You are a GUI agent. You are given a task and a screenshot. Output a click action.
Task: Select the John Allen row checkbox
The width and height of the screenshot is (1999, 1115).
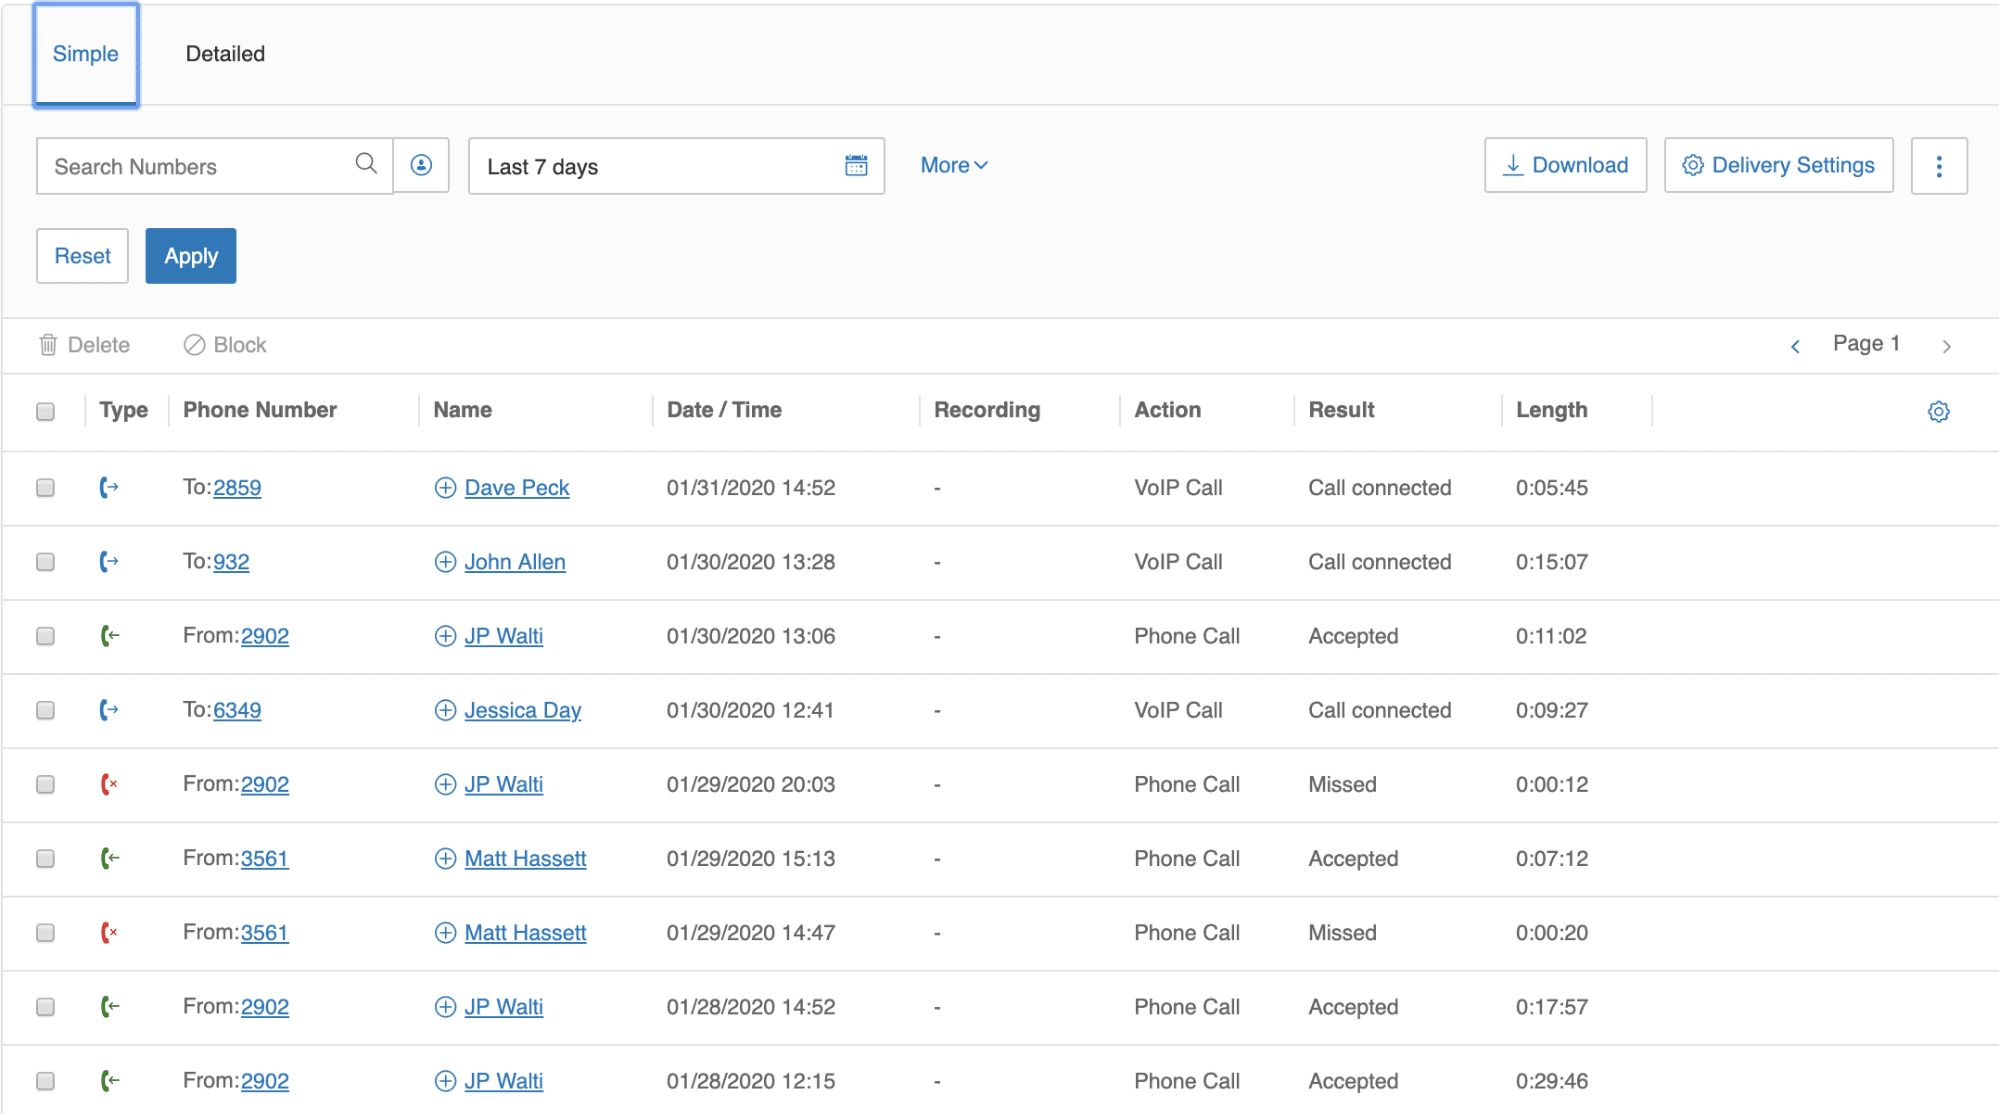point(45,562)
